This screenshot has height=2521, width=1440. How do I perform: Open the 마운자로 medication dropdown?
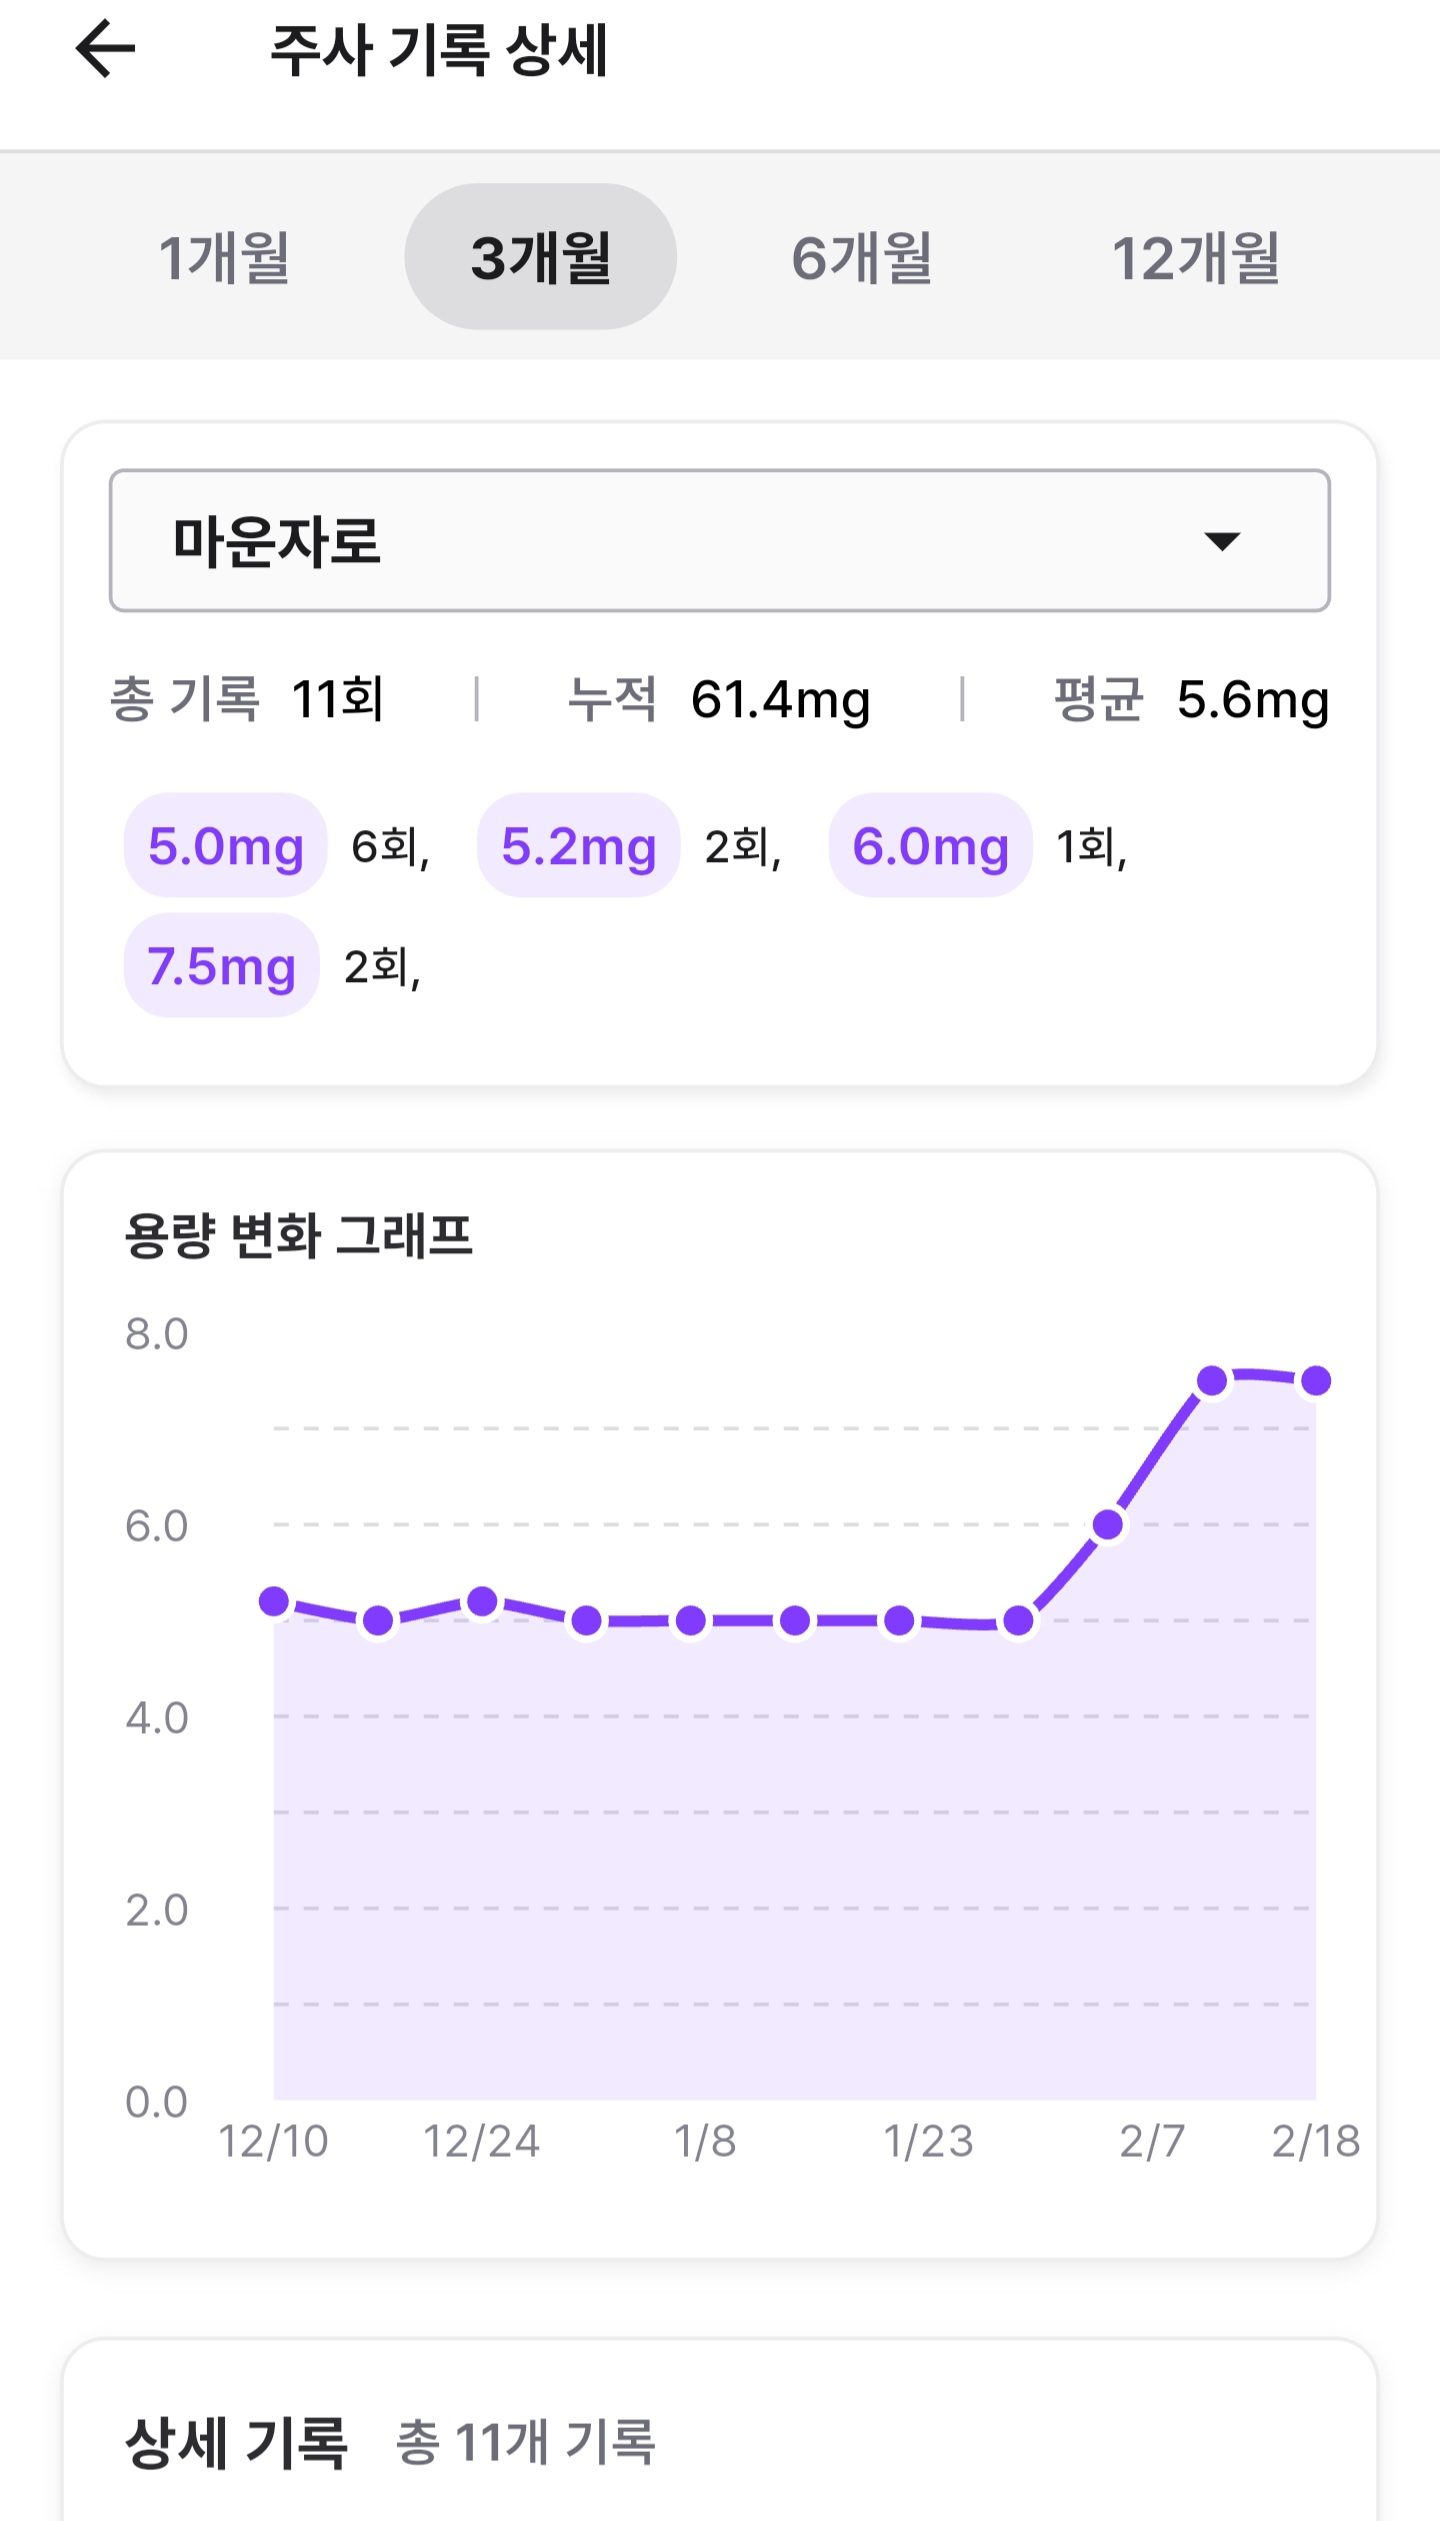click(719, 540)
